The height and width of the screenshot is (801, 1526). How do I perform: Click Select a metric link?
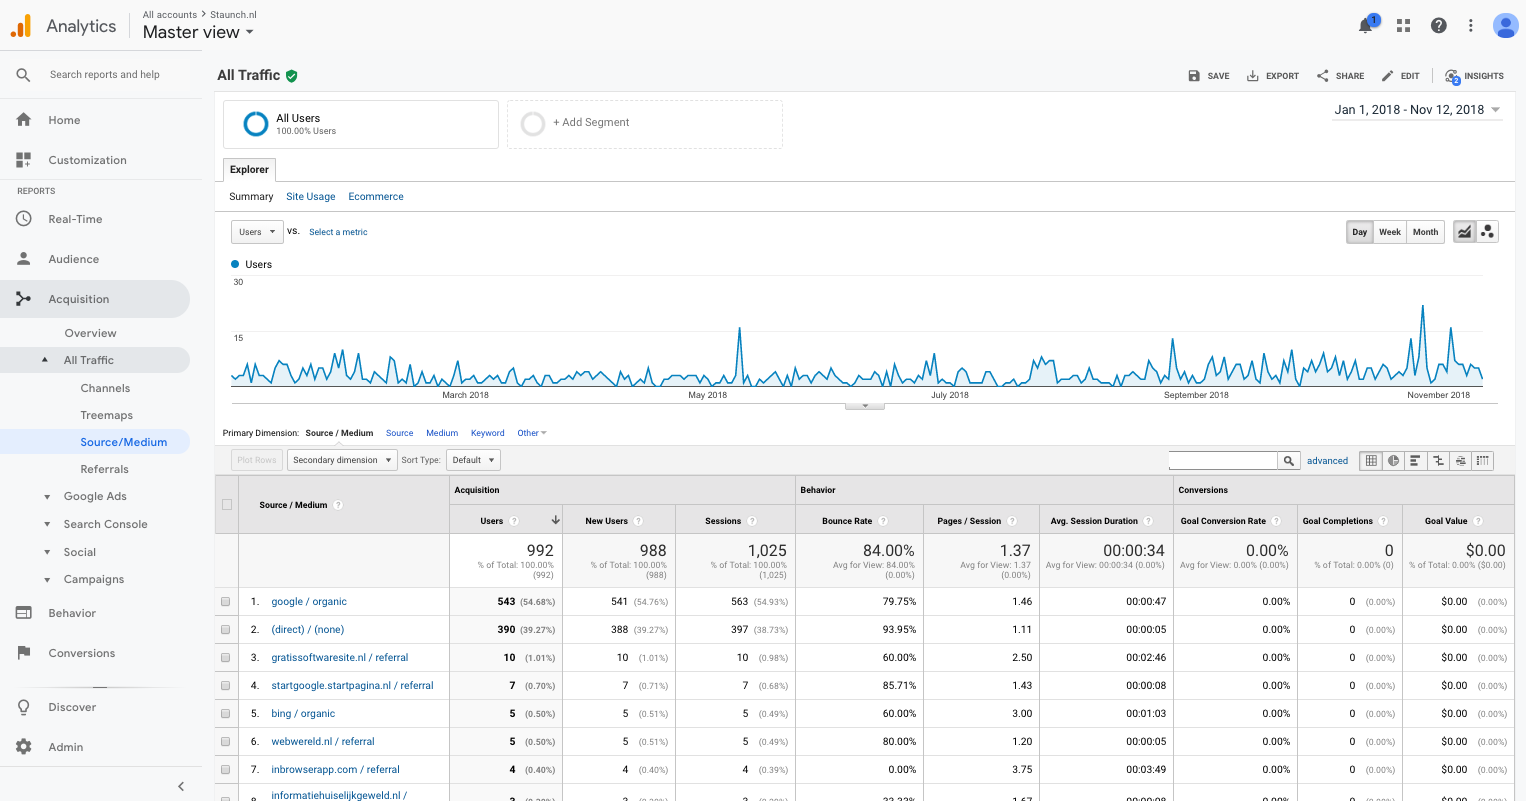coord(338,232)
